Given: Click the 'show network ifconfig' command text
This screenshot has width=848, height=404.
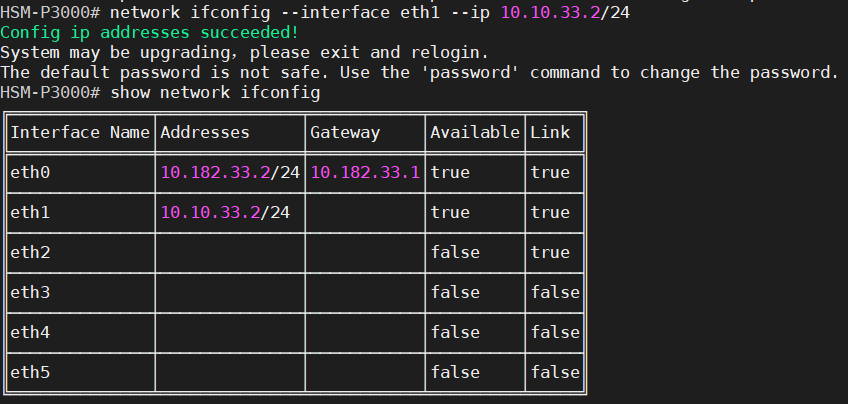Looking at the screenshot, I should [215, 92].
